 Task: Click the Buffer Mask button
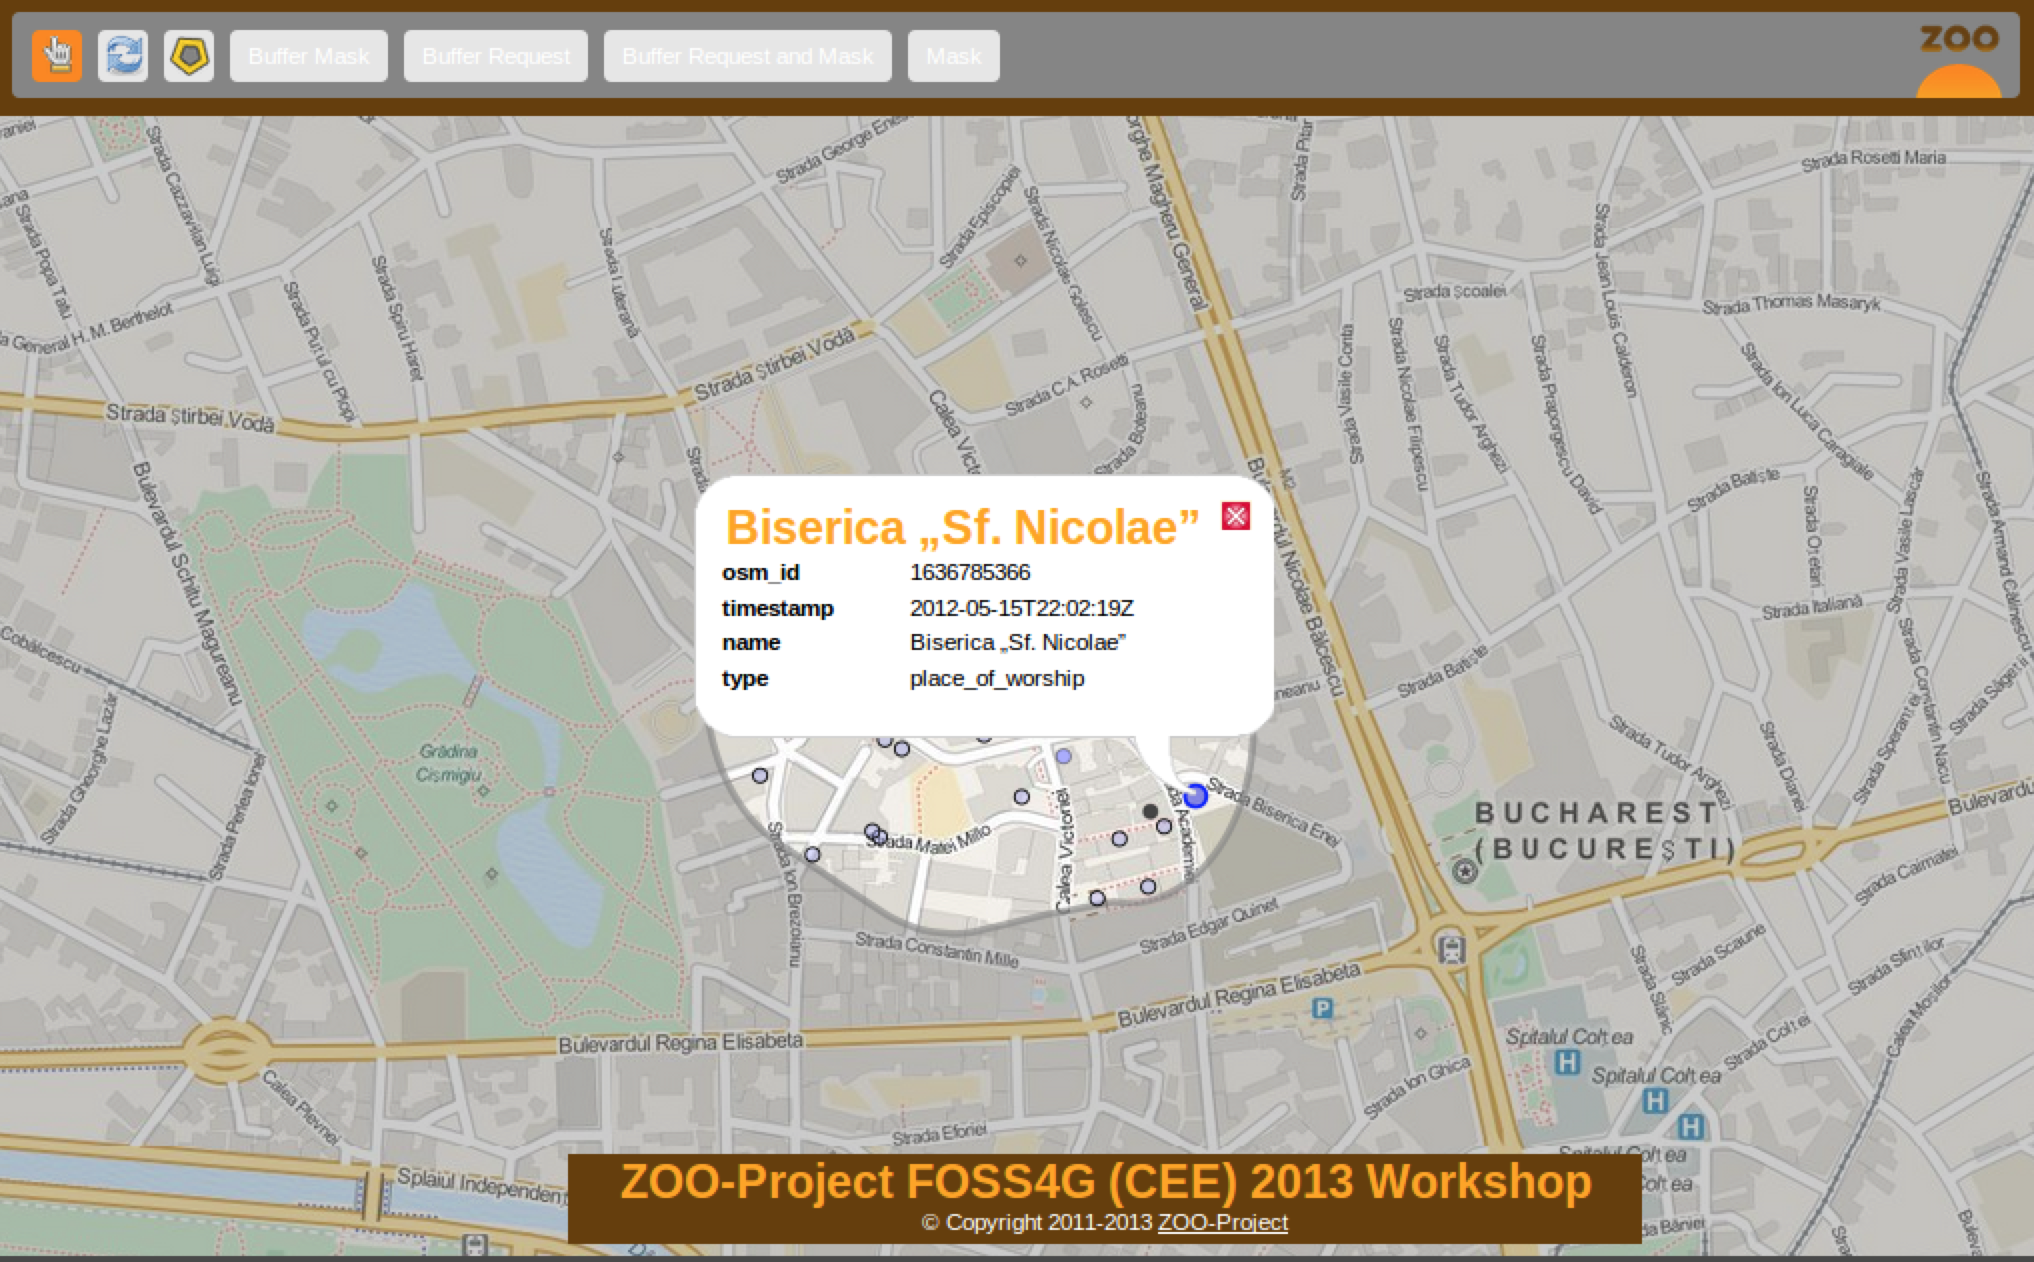click(x=308, y=56)
